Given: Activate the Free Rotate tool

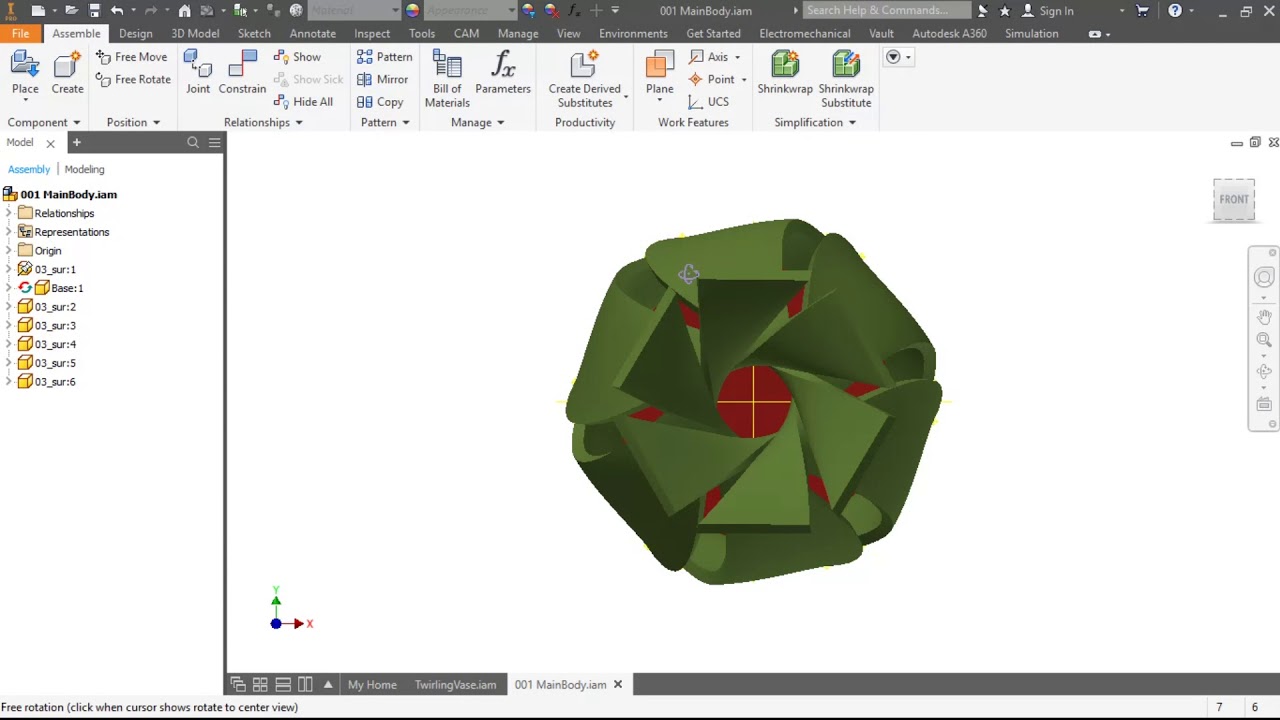Looking at the screenshot, I should tap(133, 79).
